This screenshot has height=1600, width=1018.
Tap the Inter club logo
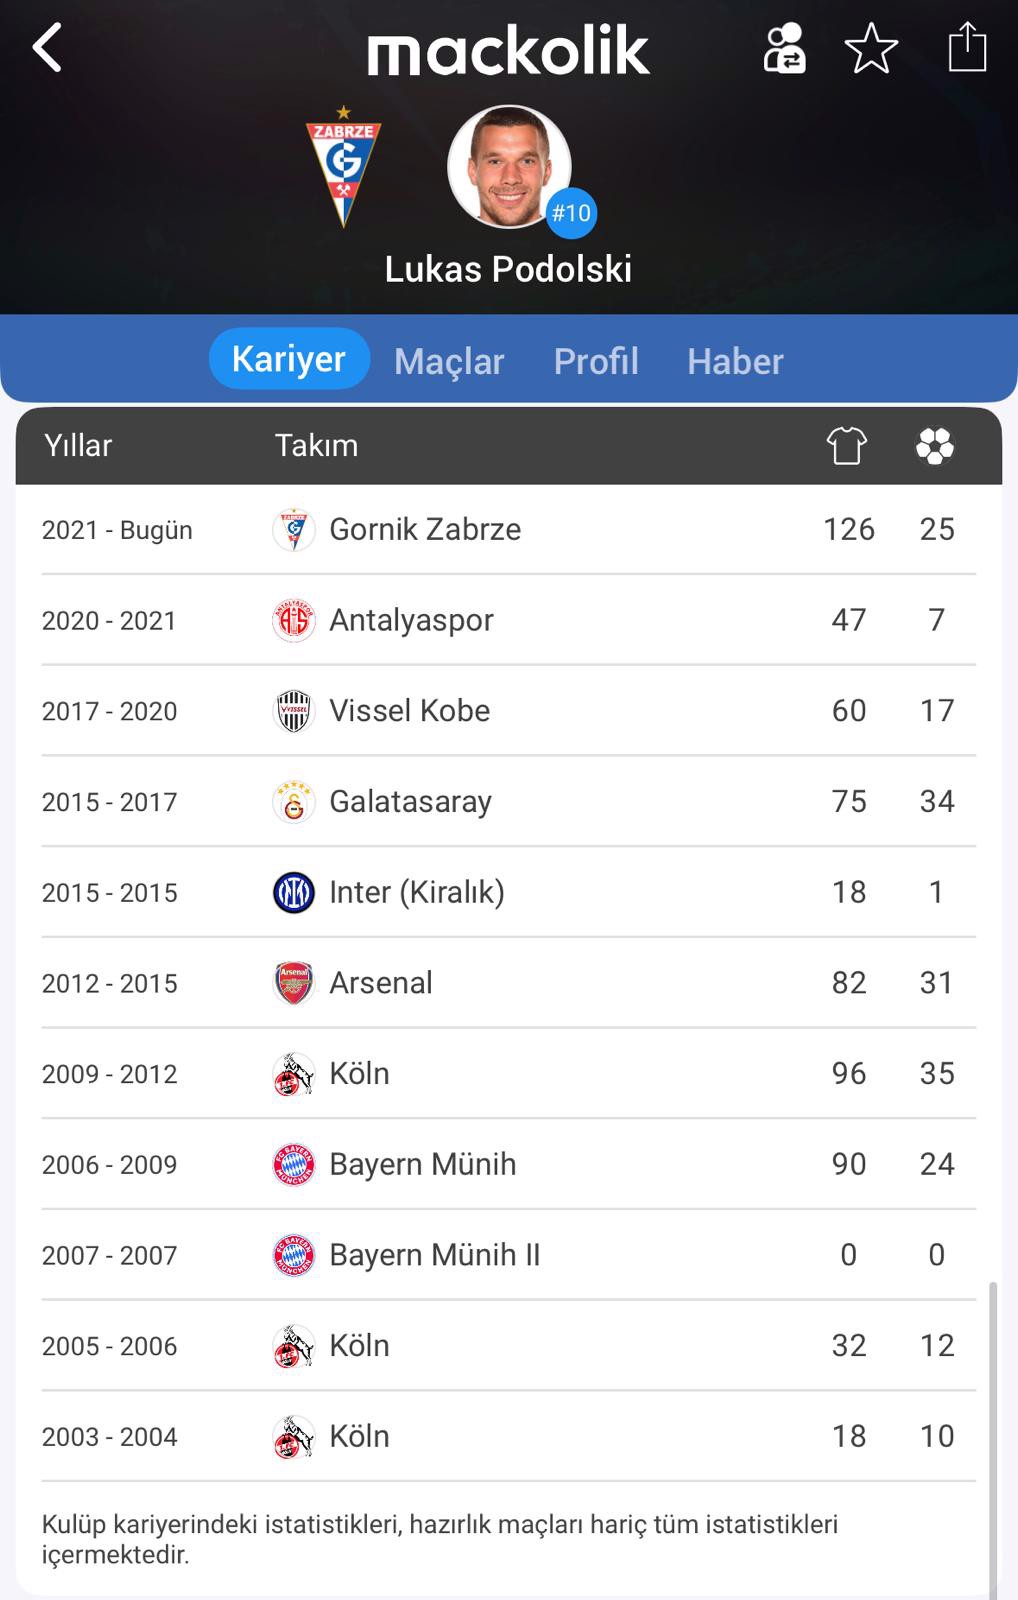(294, 893)
